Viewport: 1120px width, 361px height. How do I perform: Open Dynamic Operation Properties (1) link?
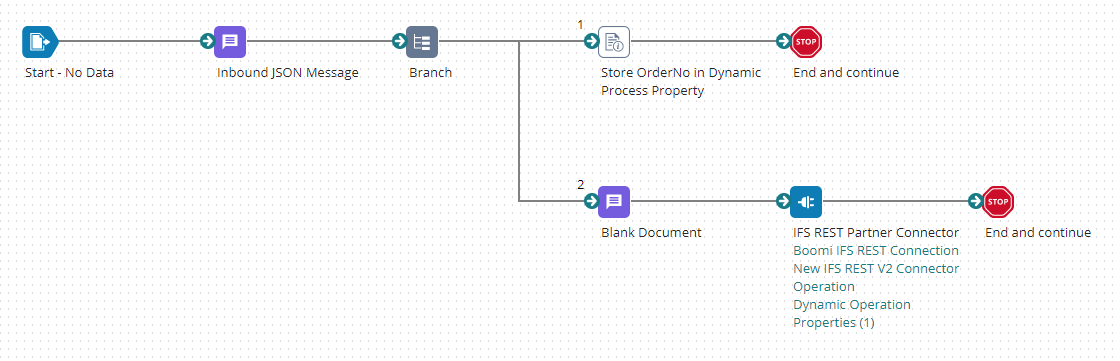[852, 313]
